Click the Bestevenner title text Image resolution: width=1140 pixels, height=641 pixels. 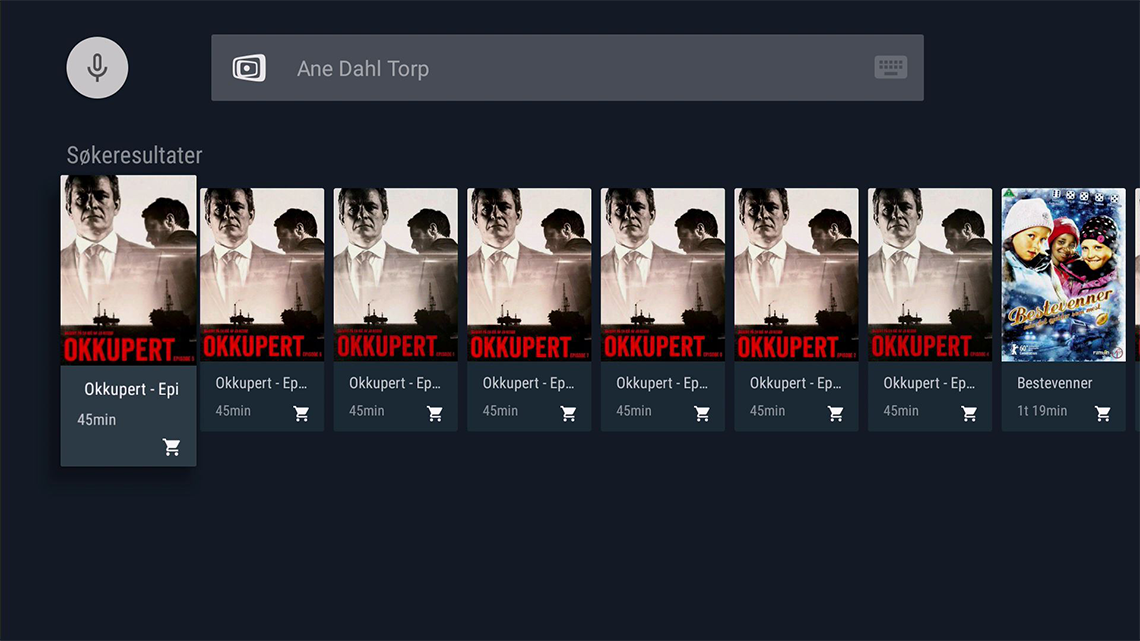click(1054, 383)
